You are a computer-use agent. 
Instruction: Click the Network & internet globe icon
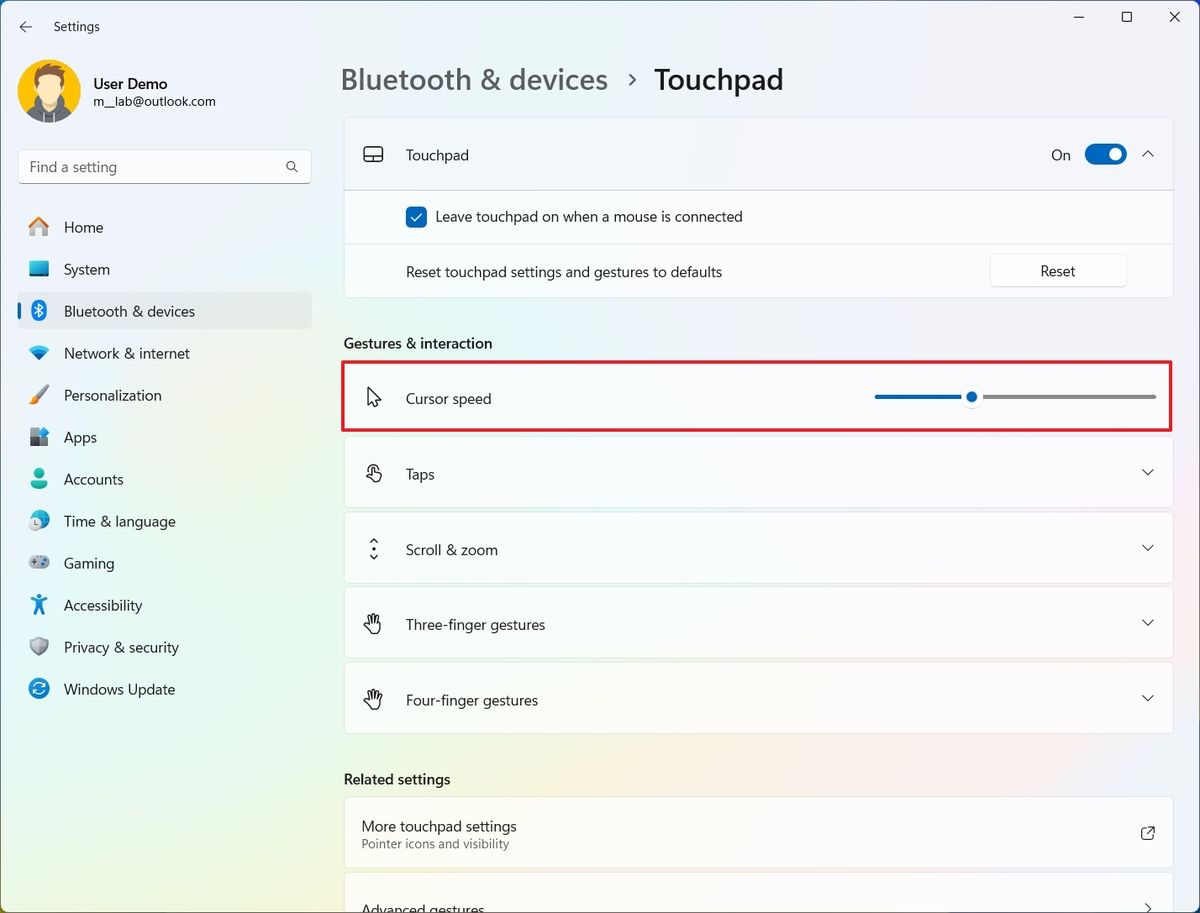pyautogui.click(x=38, y=353)
